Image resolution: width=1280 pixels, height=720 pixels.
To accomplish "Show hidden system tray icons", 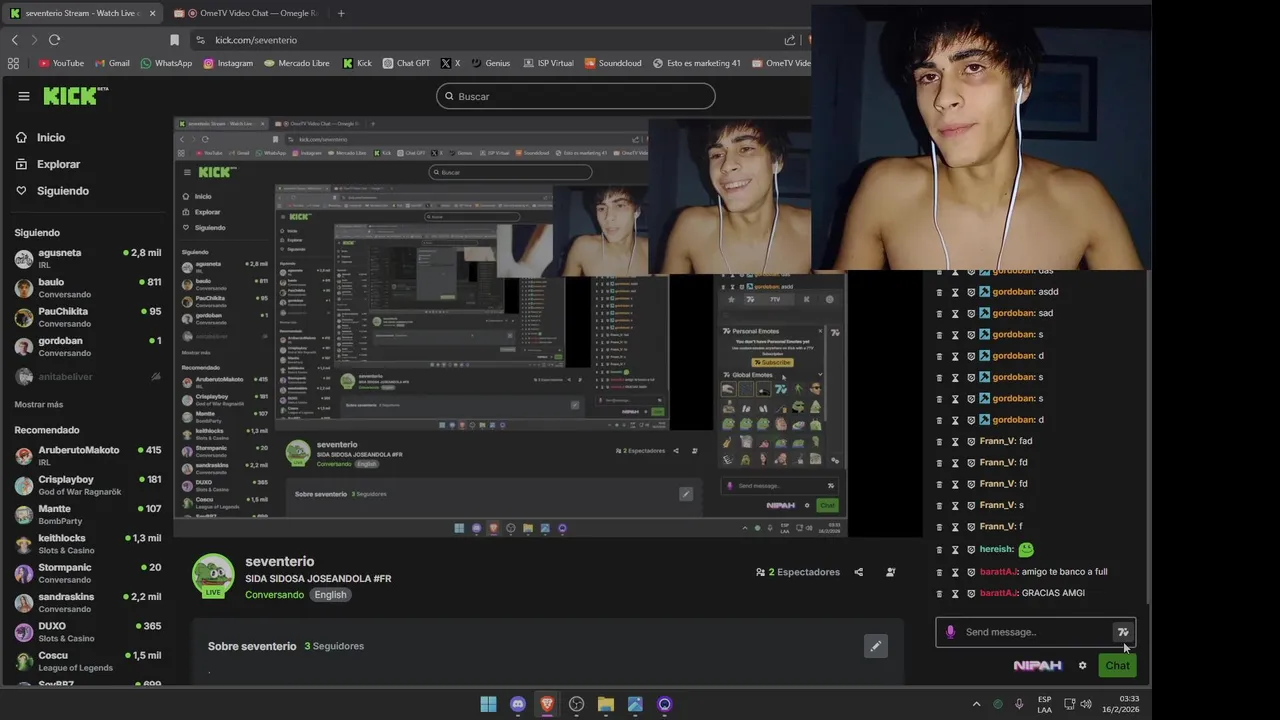I will point(976,704).
